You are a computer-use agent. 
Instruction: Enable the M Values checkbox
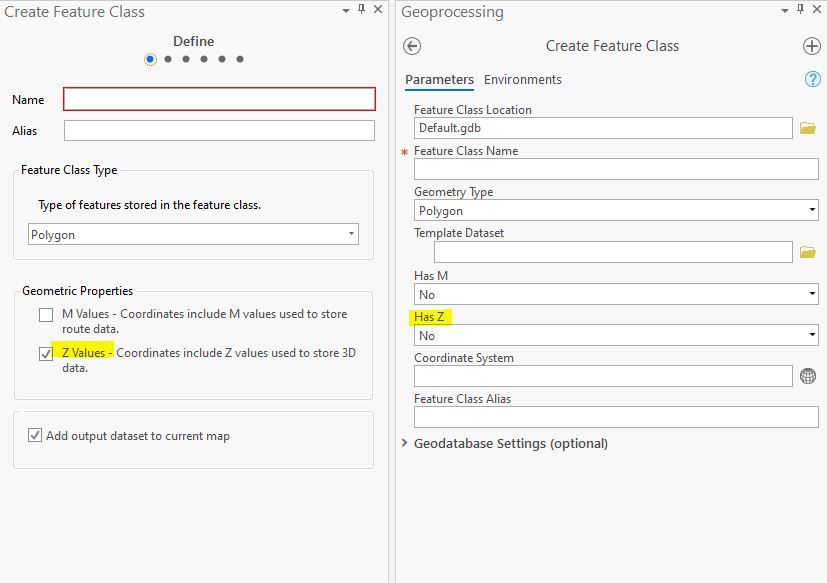(x=46, y=315)
